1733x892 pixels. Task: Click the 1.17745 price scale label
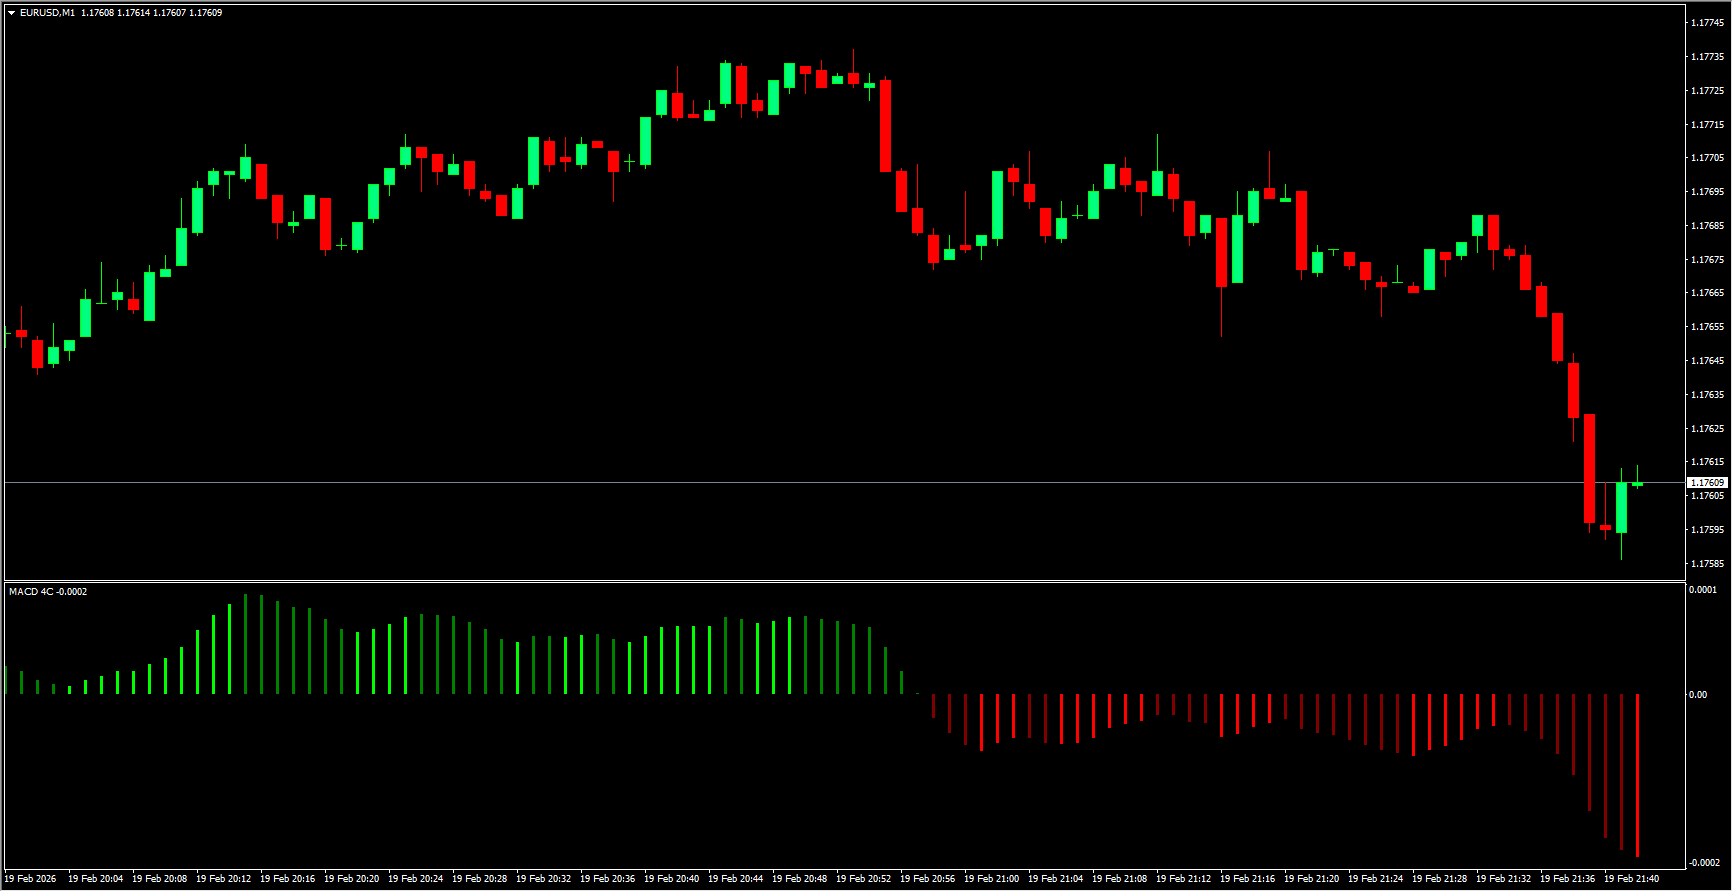coord(1707,23)
